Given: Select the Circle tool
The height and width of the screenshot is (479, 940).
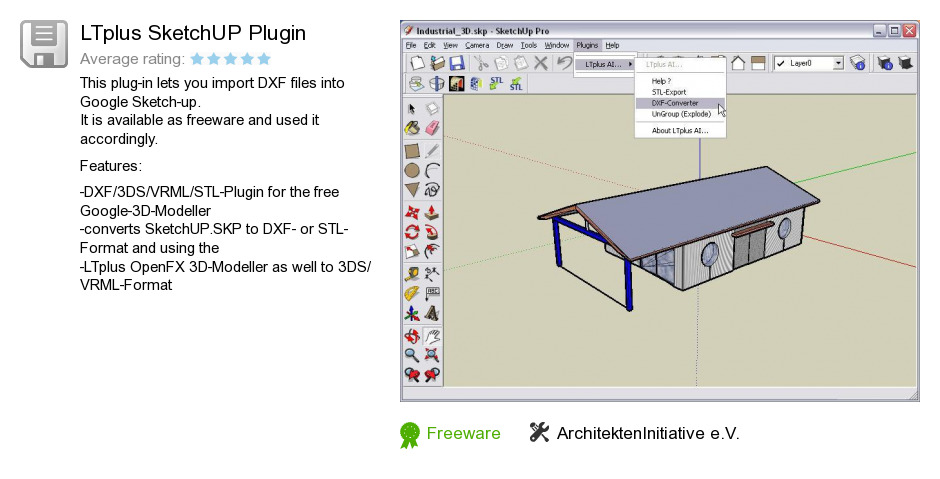Looking at the screenshot, I should (x=412, y=171).
